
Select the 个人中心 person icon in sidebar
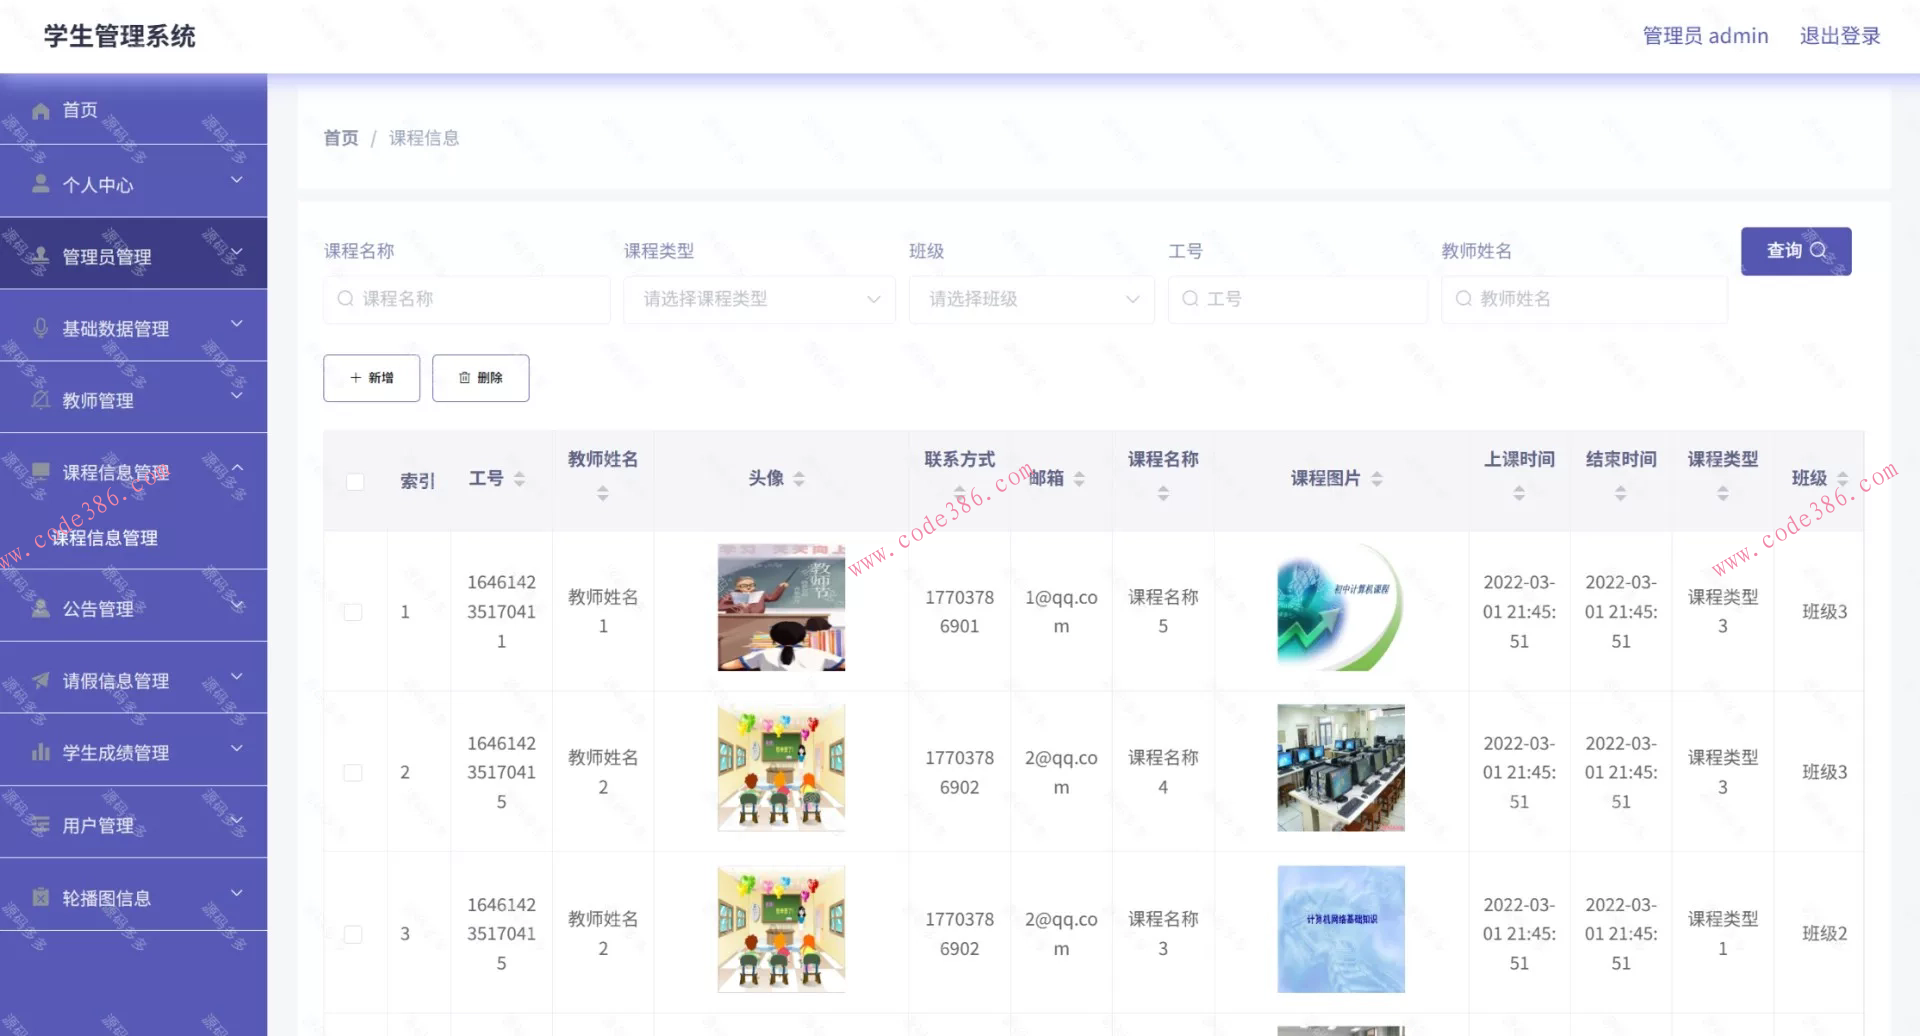coord(41,182)
